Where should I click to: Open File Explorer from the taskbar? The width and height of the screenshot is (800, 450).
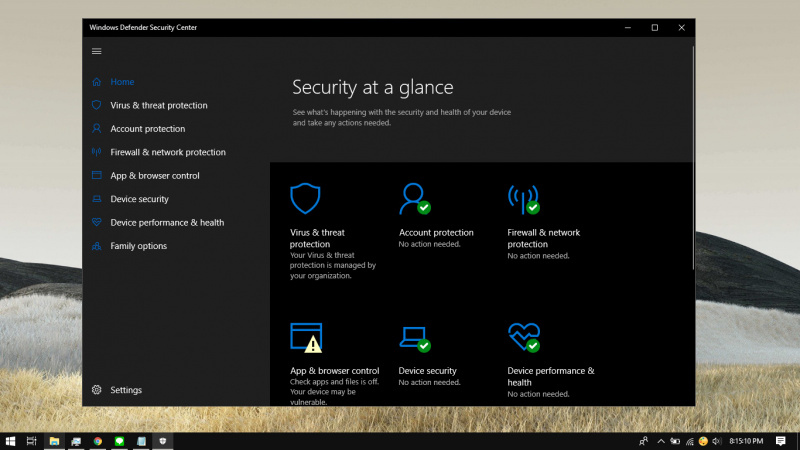[54, 441]
